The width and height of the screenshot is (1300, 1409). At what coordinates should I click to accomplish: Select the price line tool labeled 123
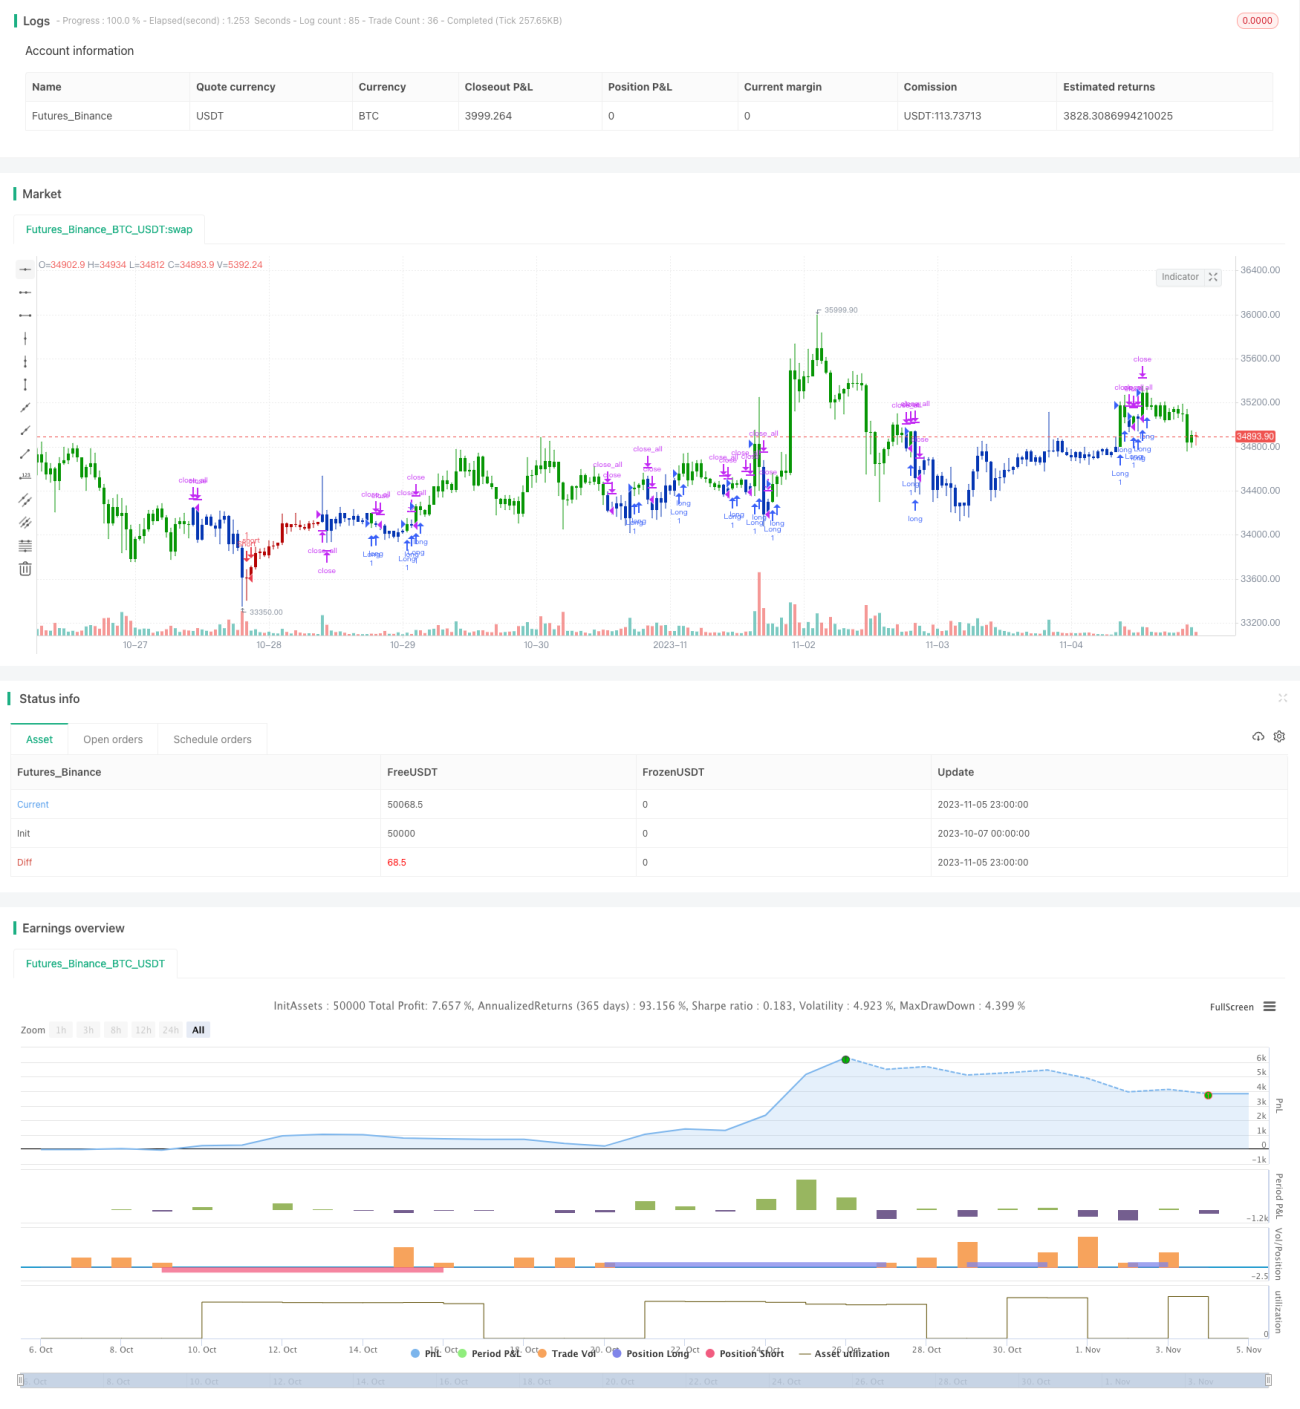[25, 476]
